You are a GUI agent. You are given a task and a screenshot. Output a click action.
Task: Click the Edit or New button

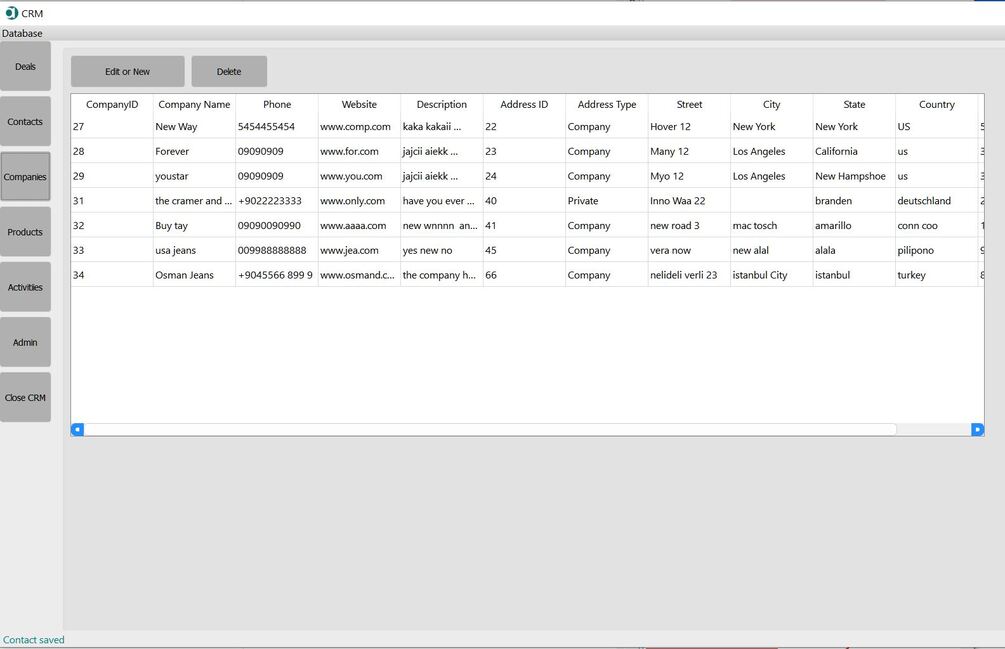[x=126, y=71]
